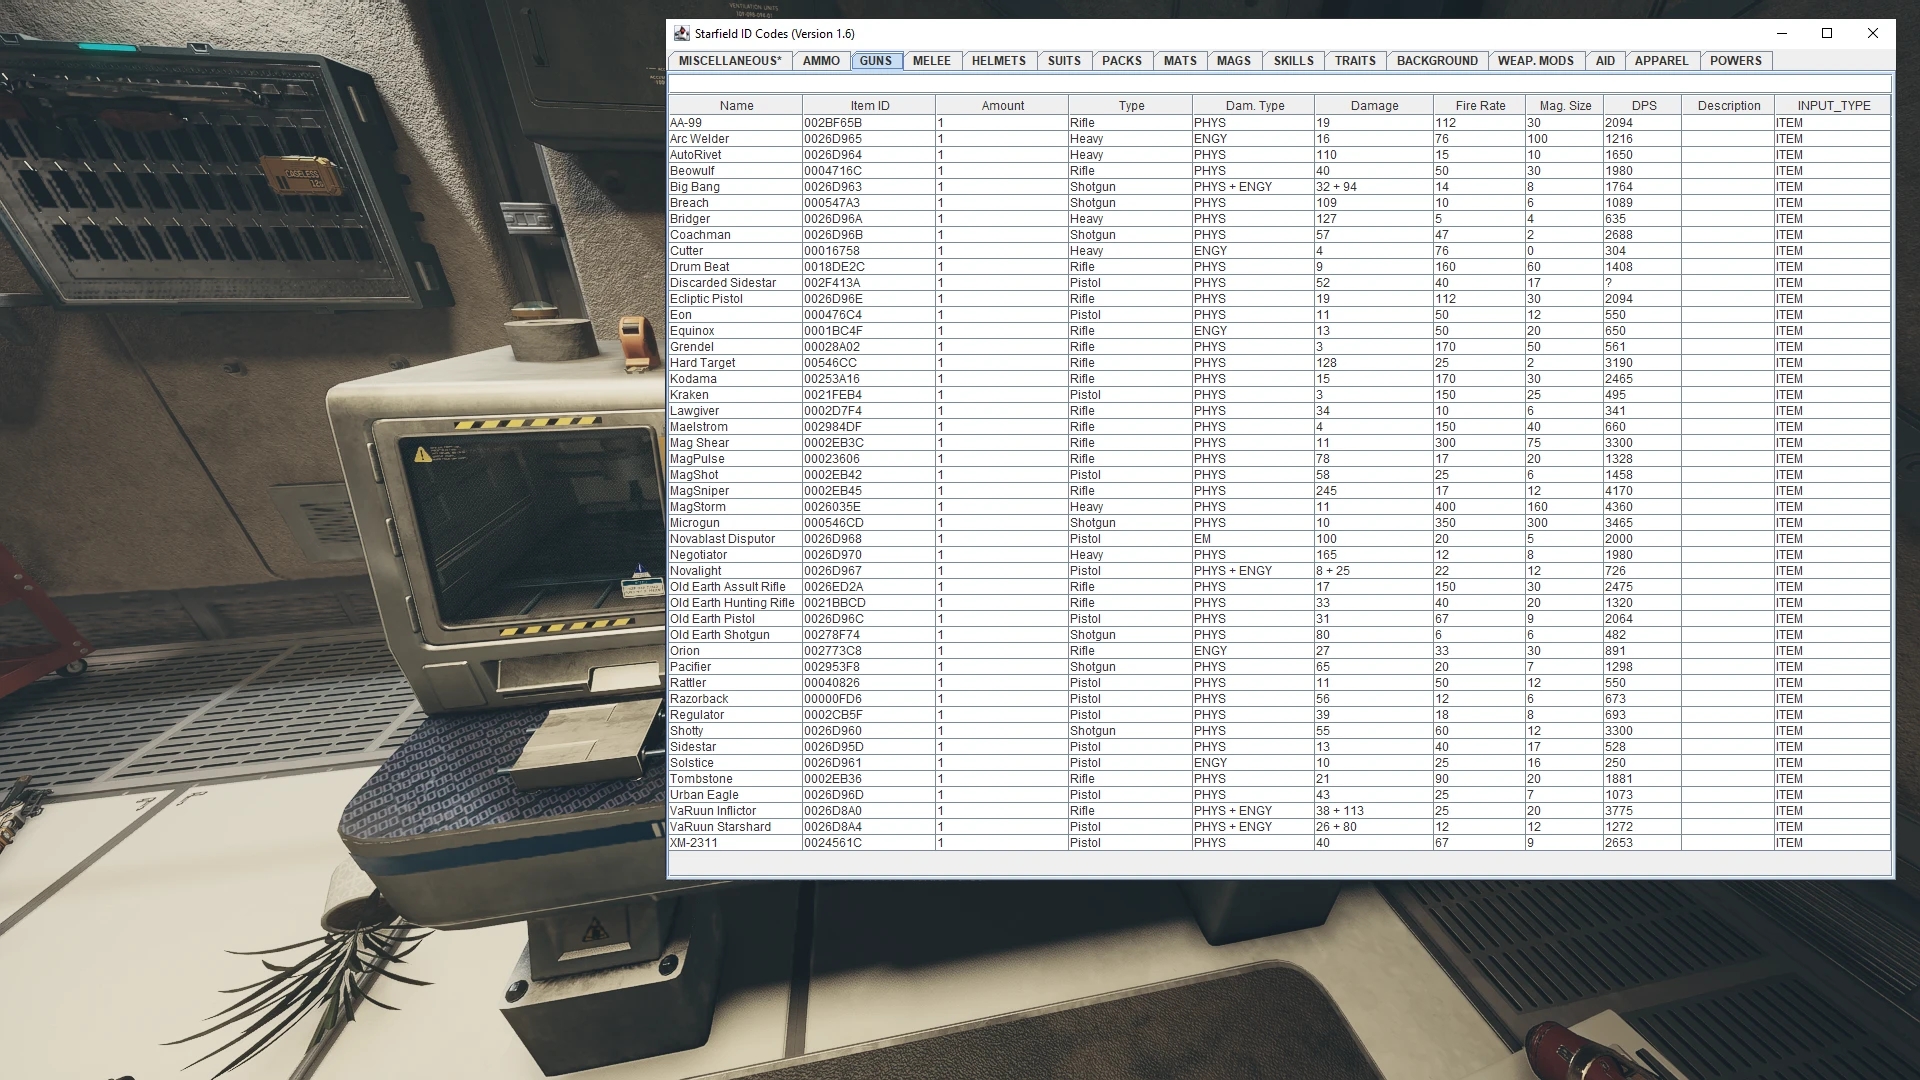Click the Coachman name cell
Viewport: 1920px width, 1080px height.
[735, 235]
